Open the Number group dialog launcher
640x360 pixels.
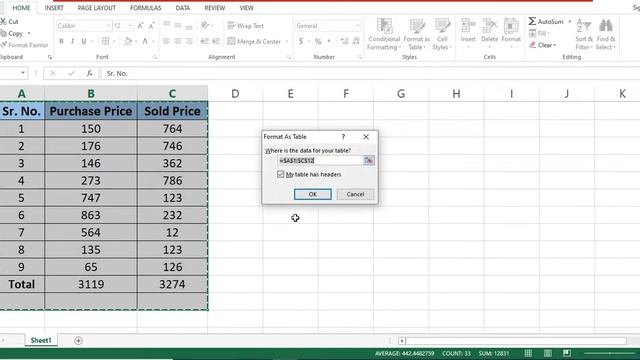[360, 58]
